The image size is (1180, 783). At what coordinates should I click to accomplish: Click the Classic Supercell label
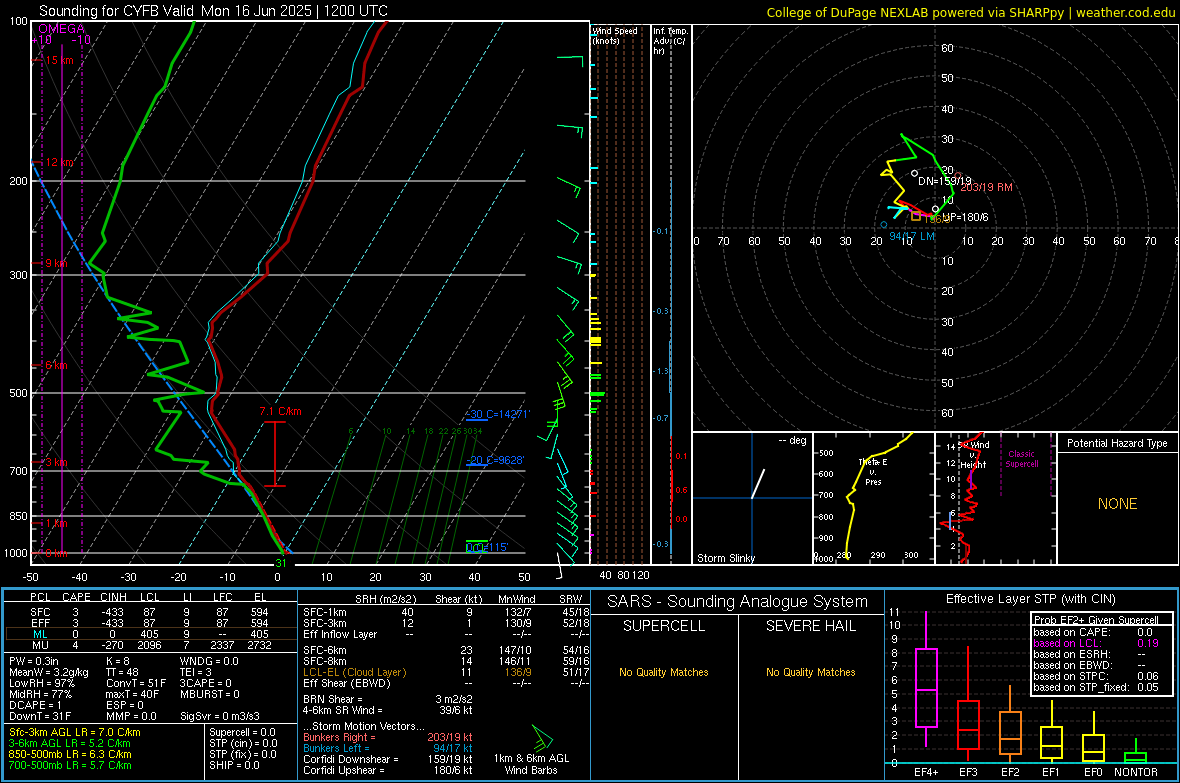click(x=1021, y=459)
